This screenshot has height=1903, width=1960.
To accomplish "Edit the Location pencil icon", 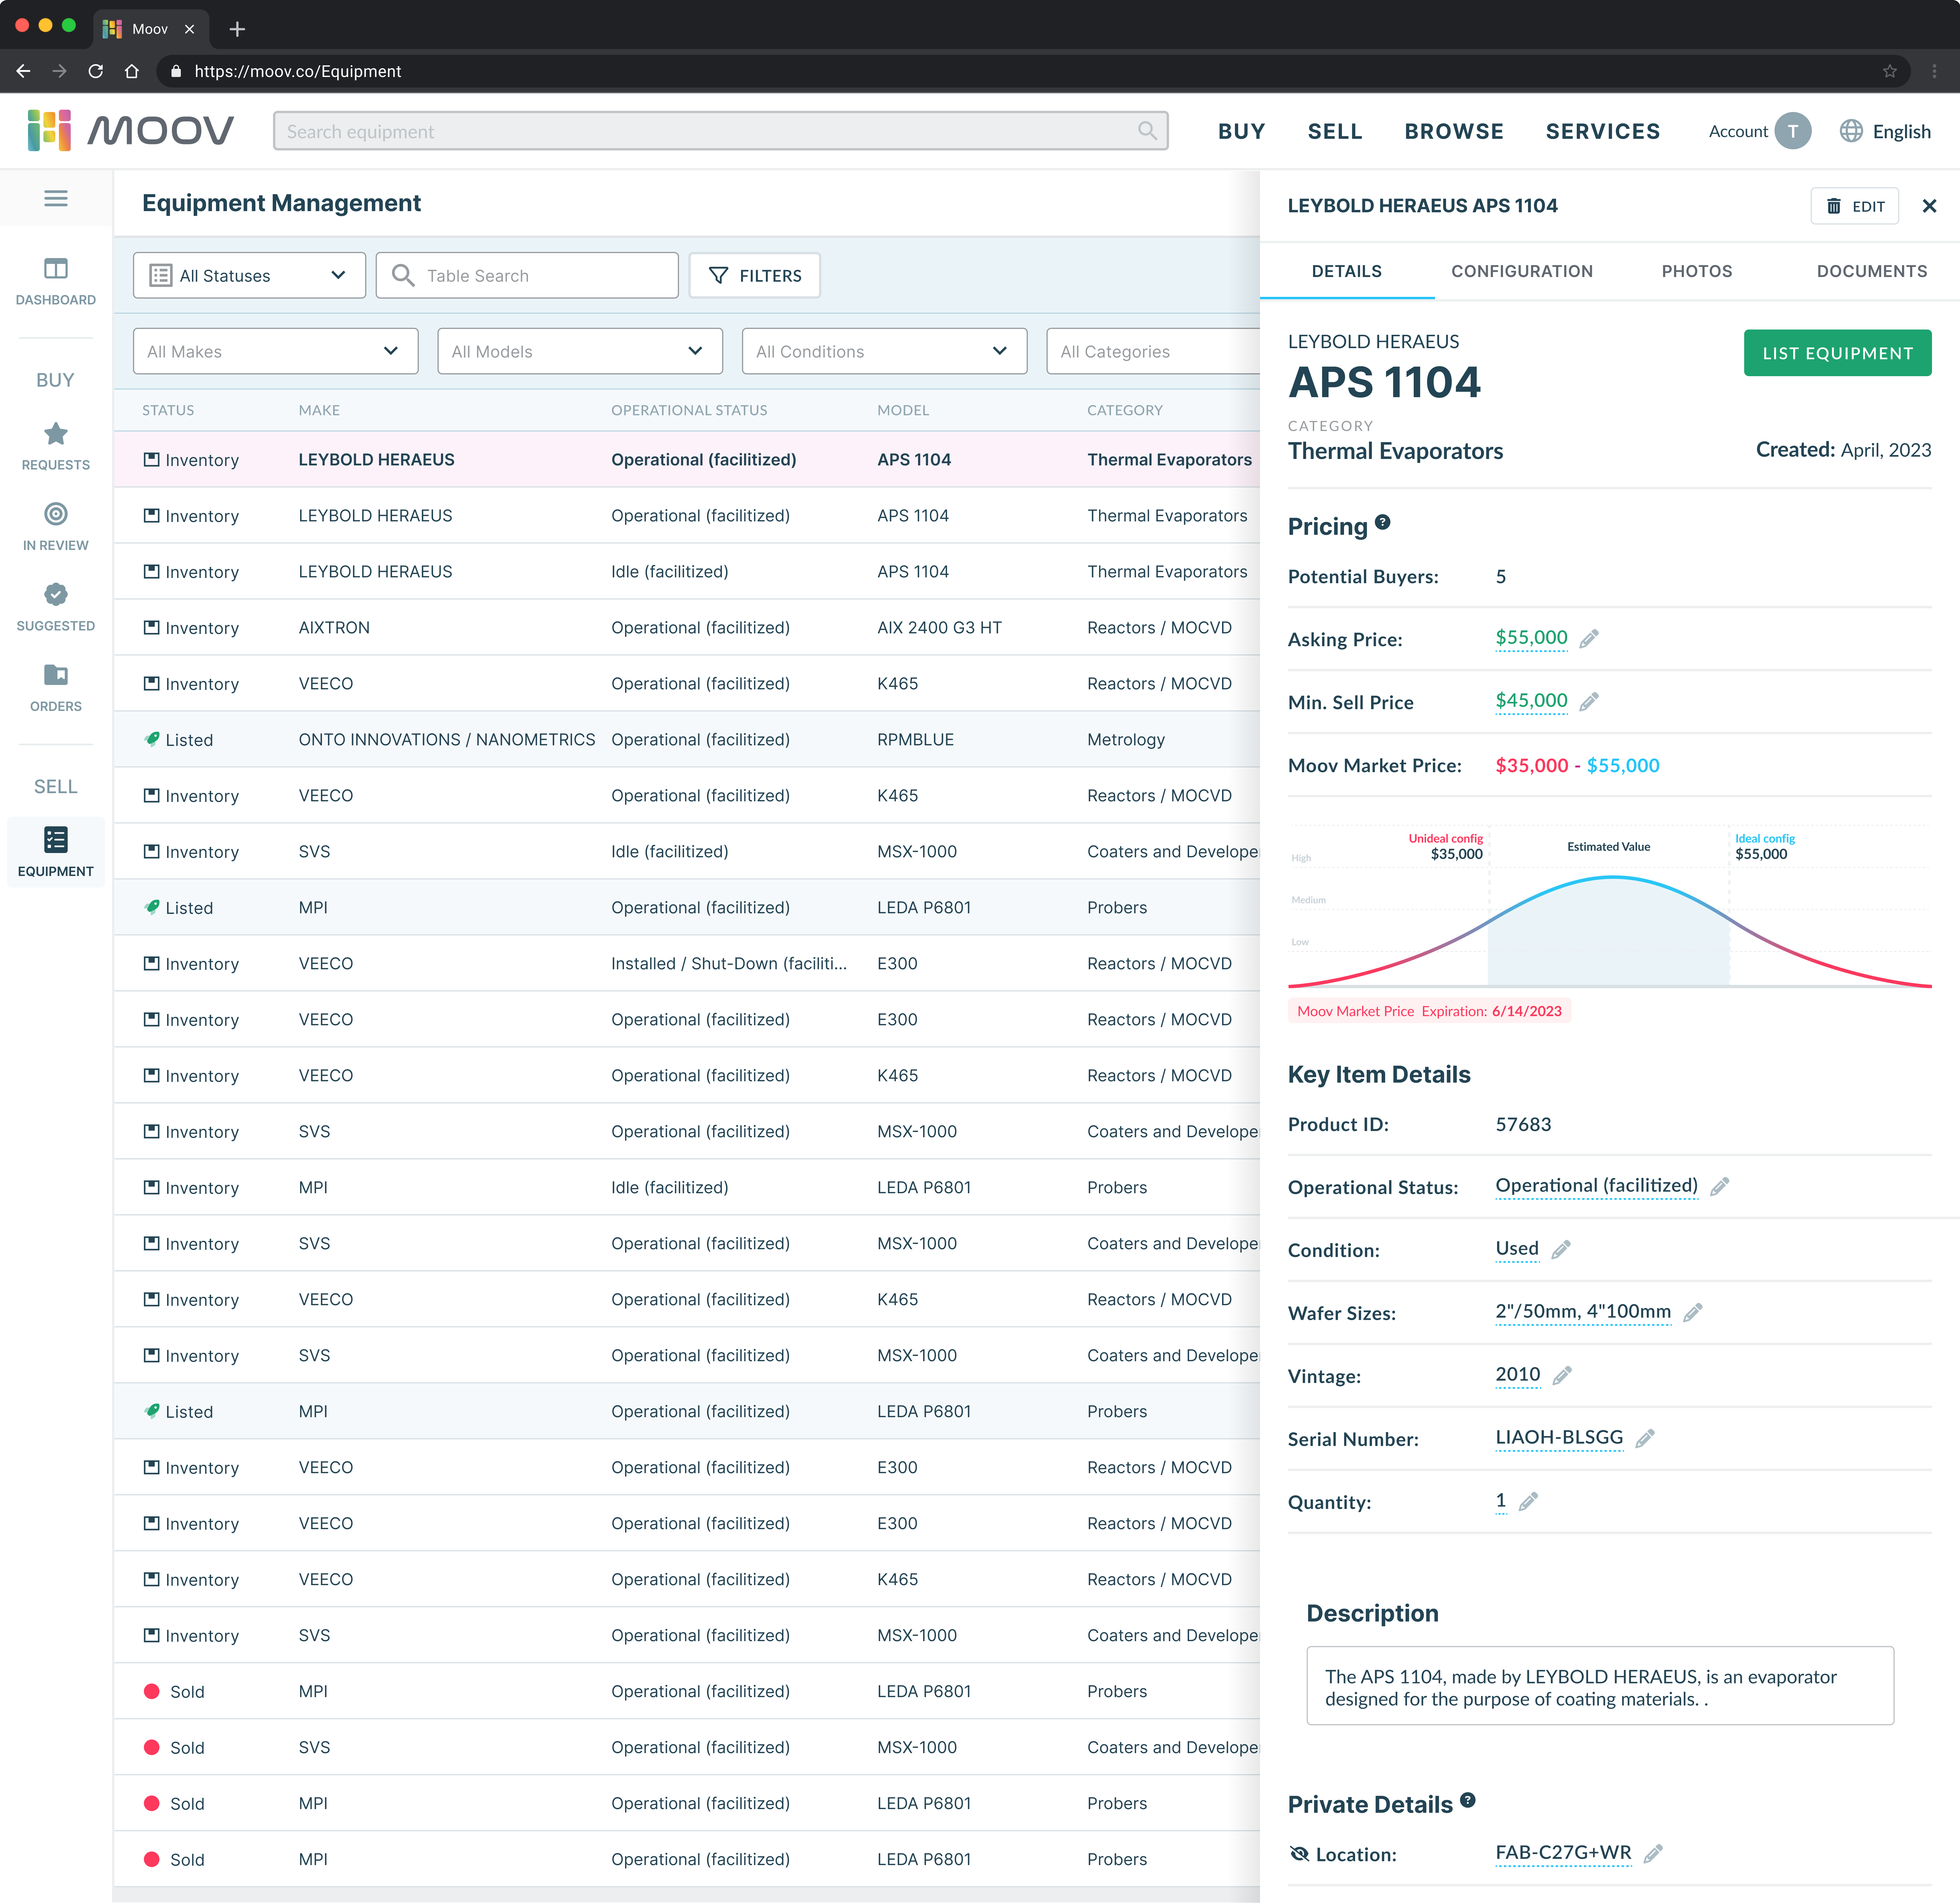I will pos(1653,1854).
